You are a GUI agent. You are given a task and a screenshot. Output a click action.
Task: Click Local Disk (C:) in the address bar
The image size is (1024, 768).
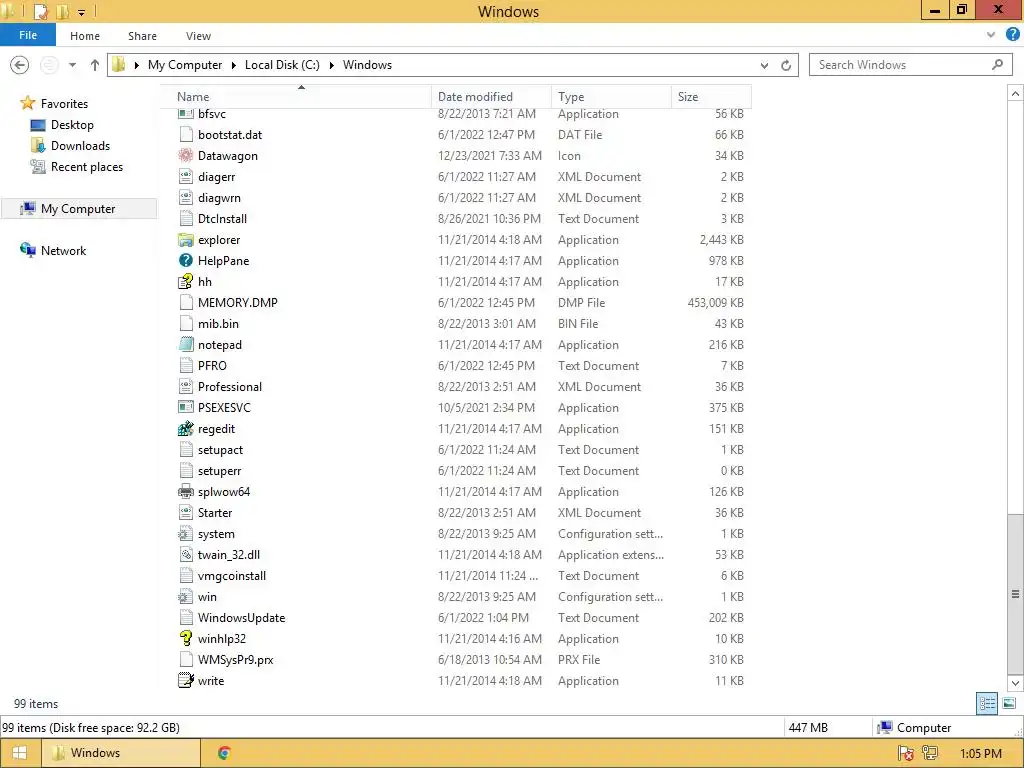pyautogui.click(x=282, y=65)
